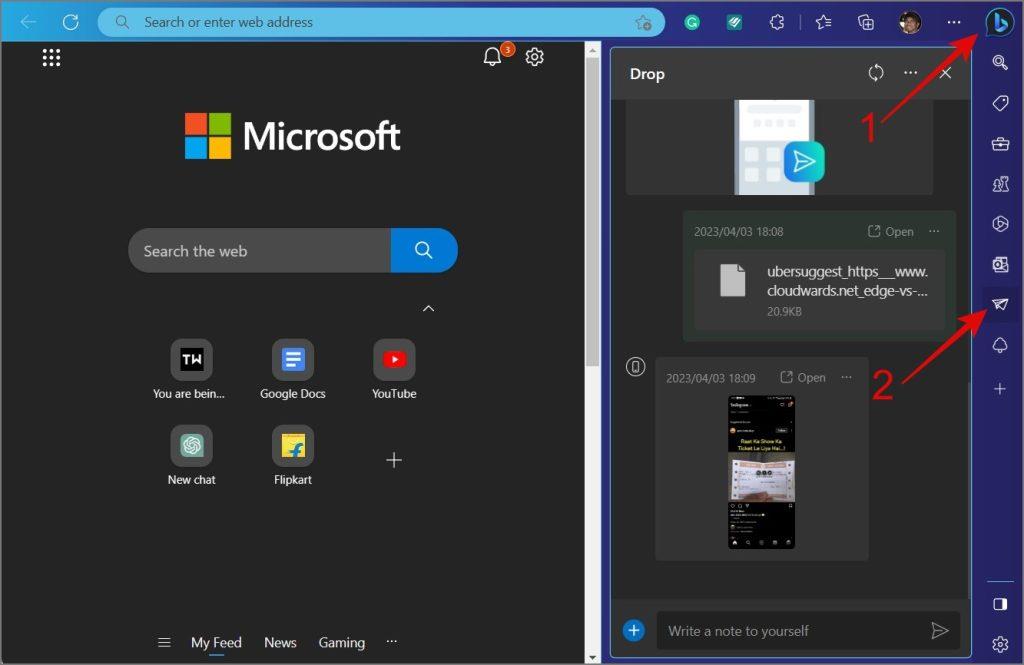Toggle the sidebar visibility button
The height and width of the screenshot is (665, 1024).
point(1000,604)
